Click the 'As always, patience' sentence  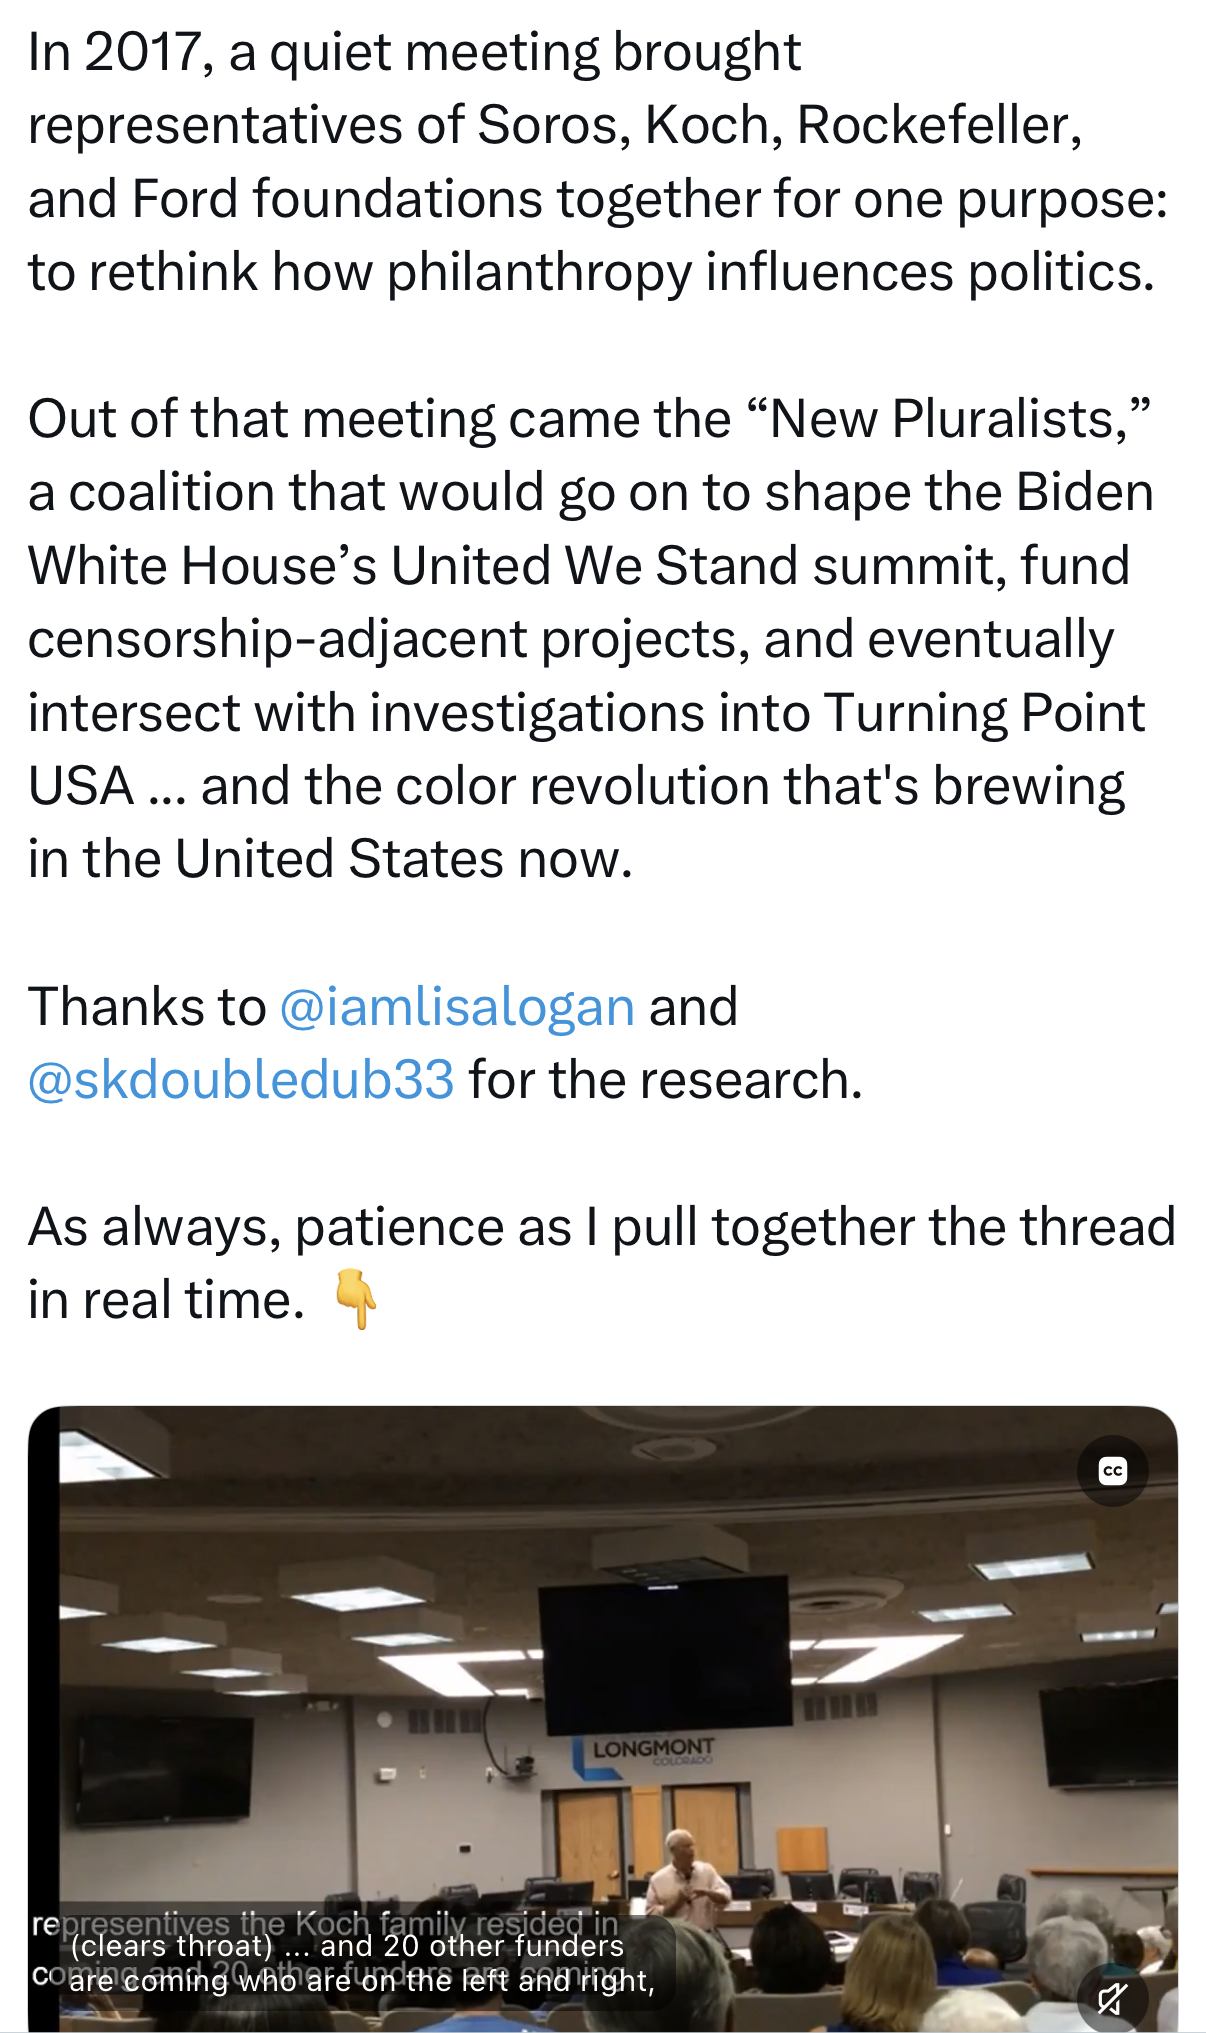(600, 1227)
